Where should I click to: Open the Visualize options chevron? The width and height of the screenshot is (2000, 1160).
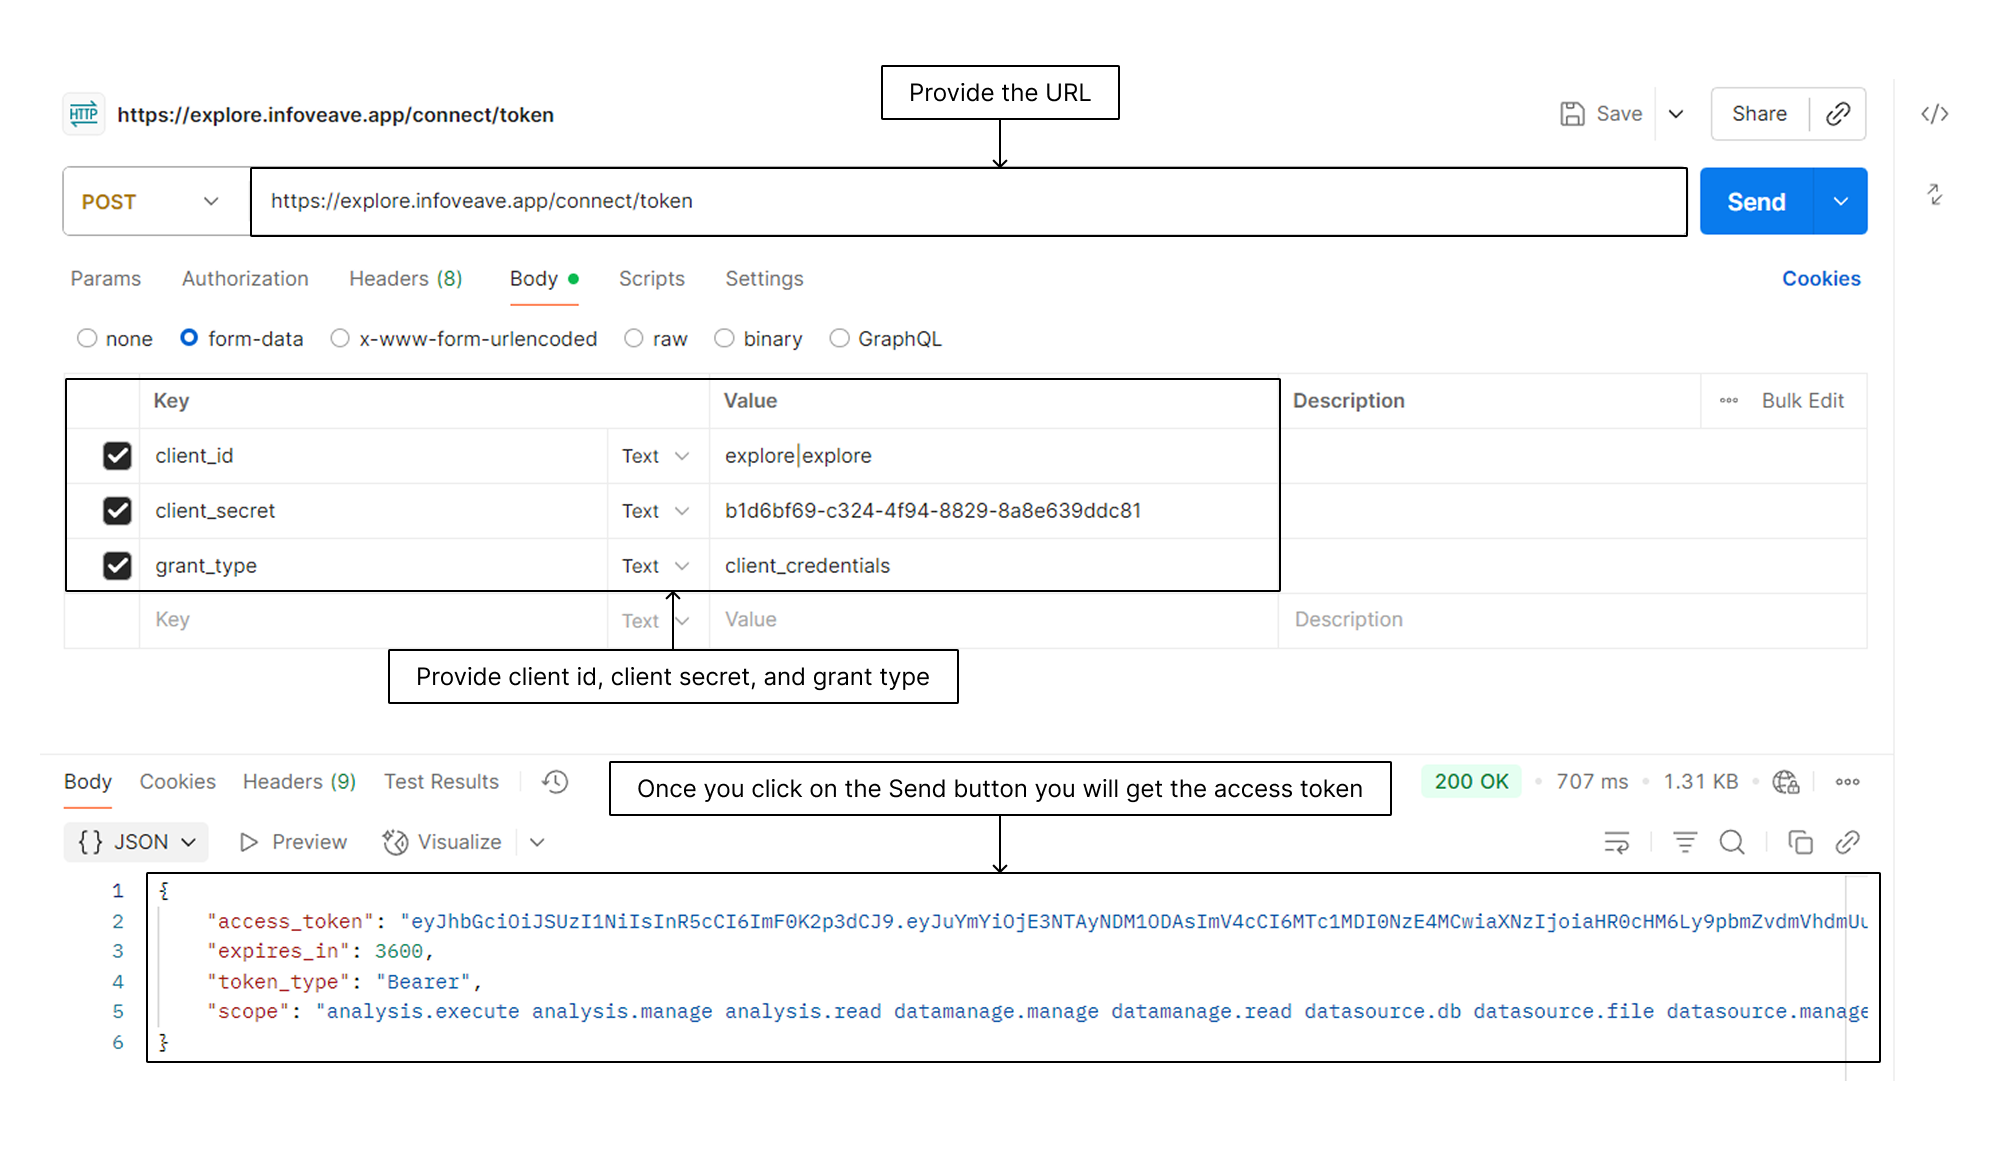[x=537, y=843]
